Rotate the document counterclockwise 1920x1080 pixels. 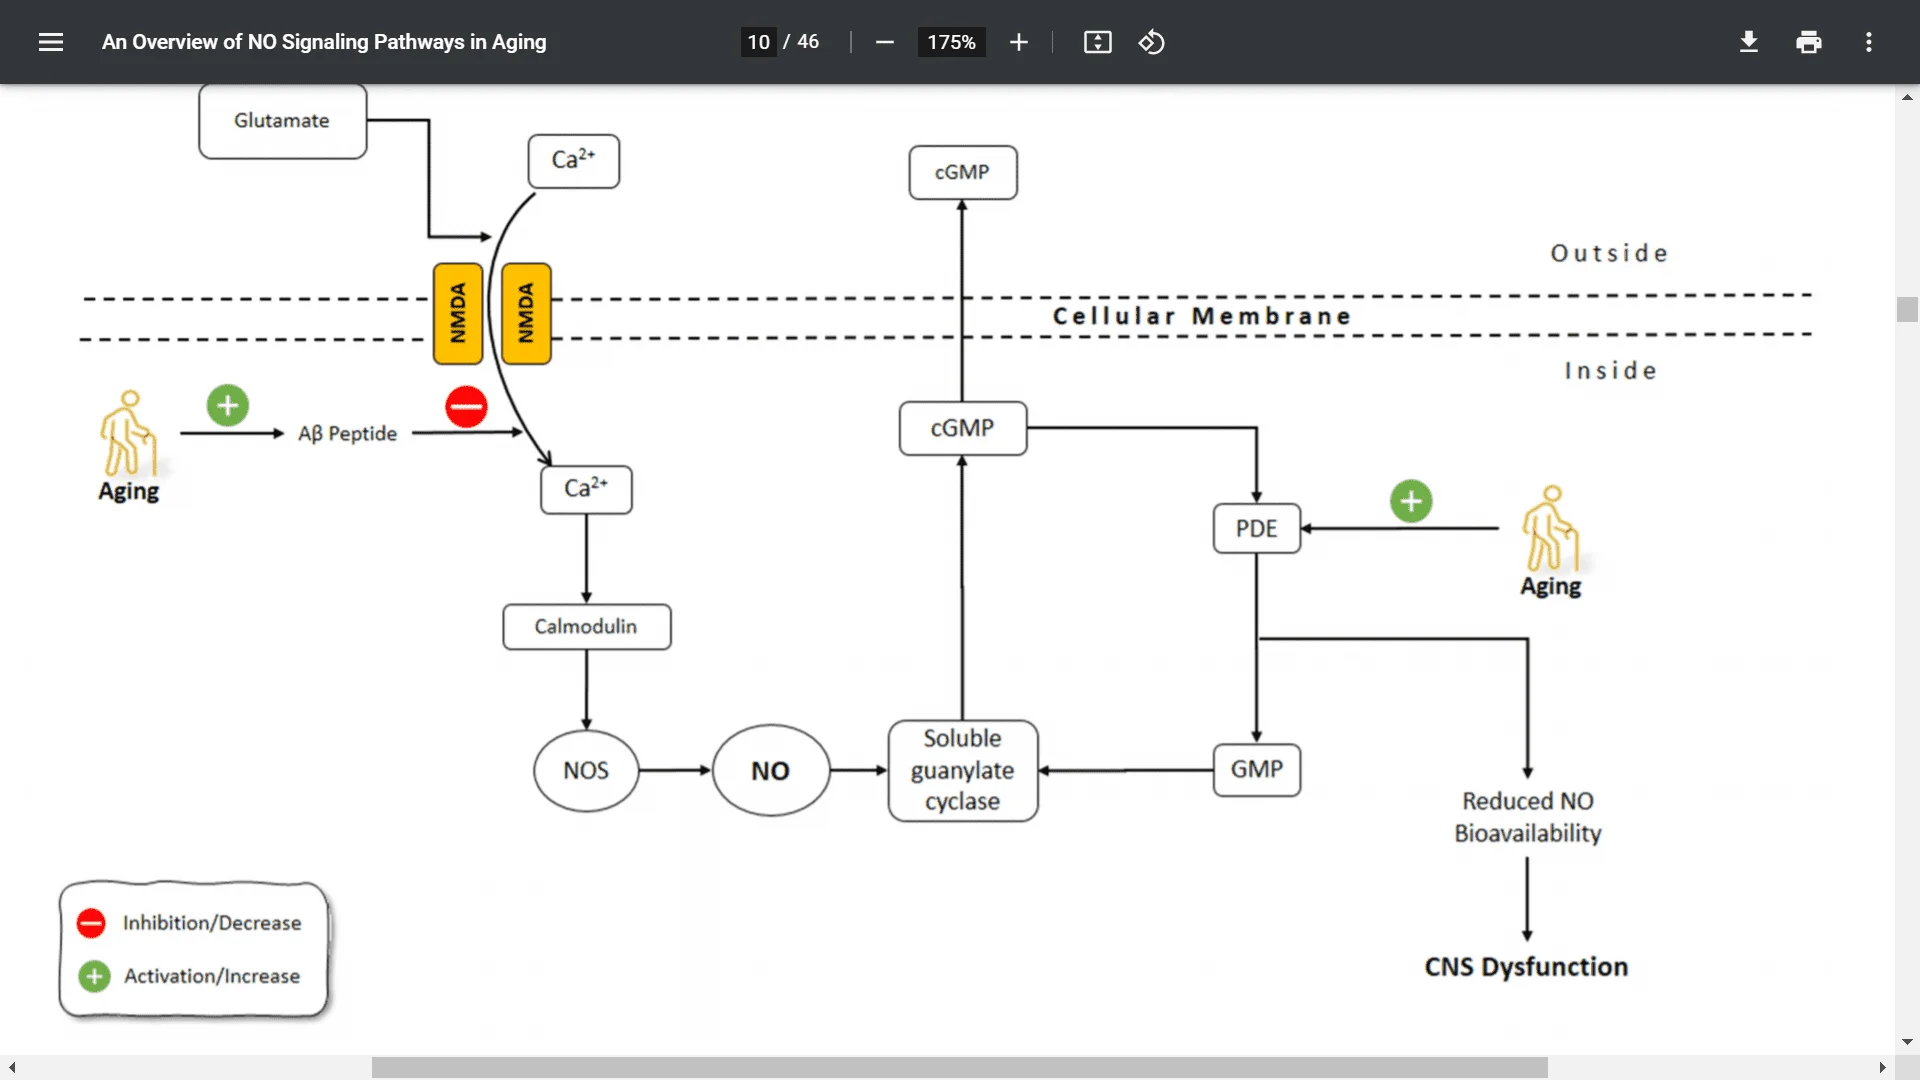[1151, 42]
